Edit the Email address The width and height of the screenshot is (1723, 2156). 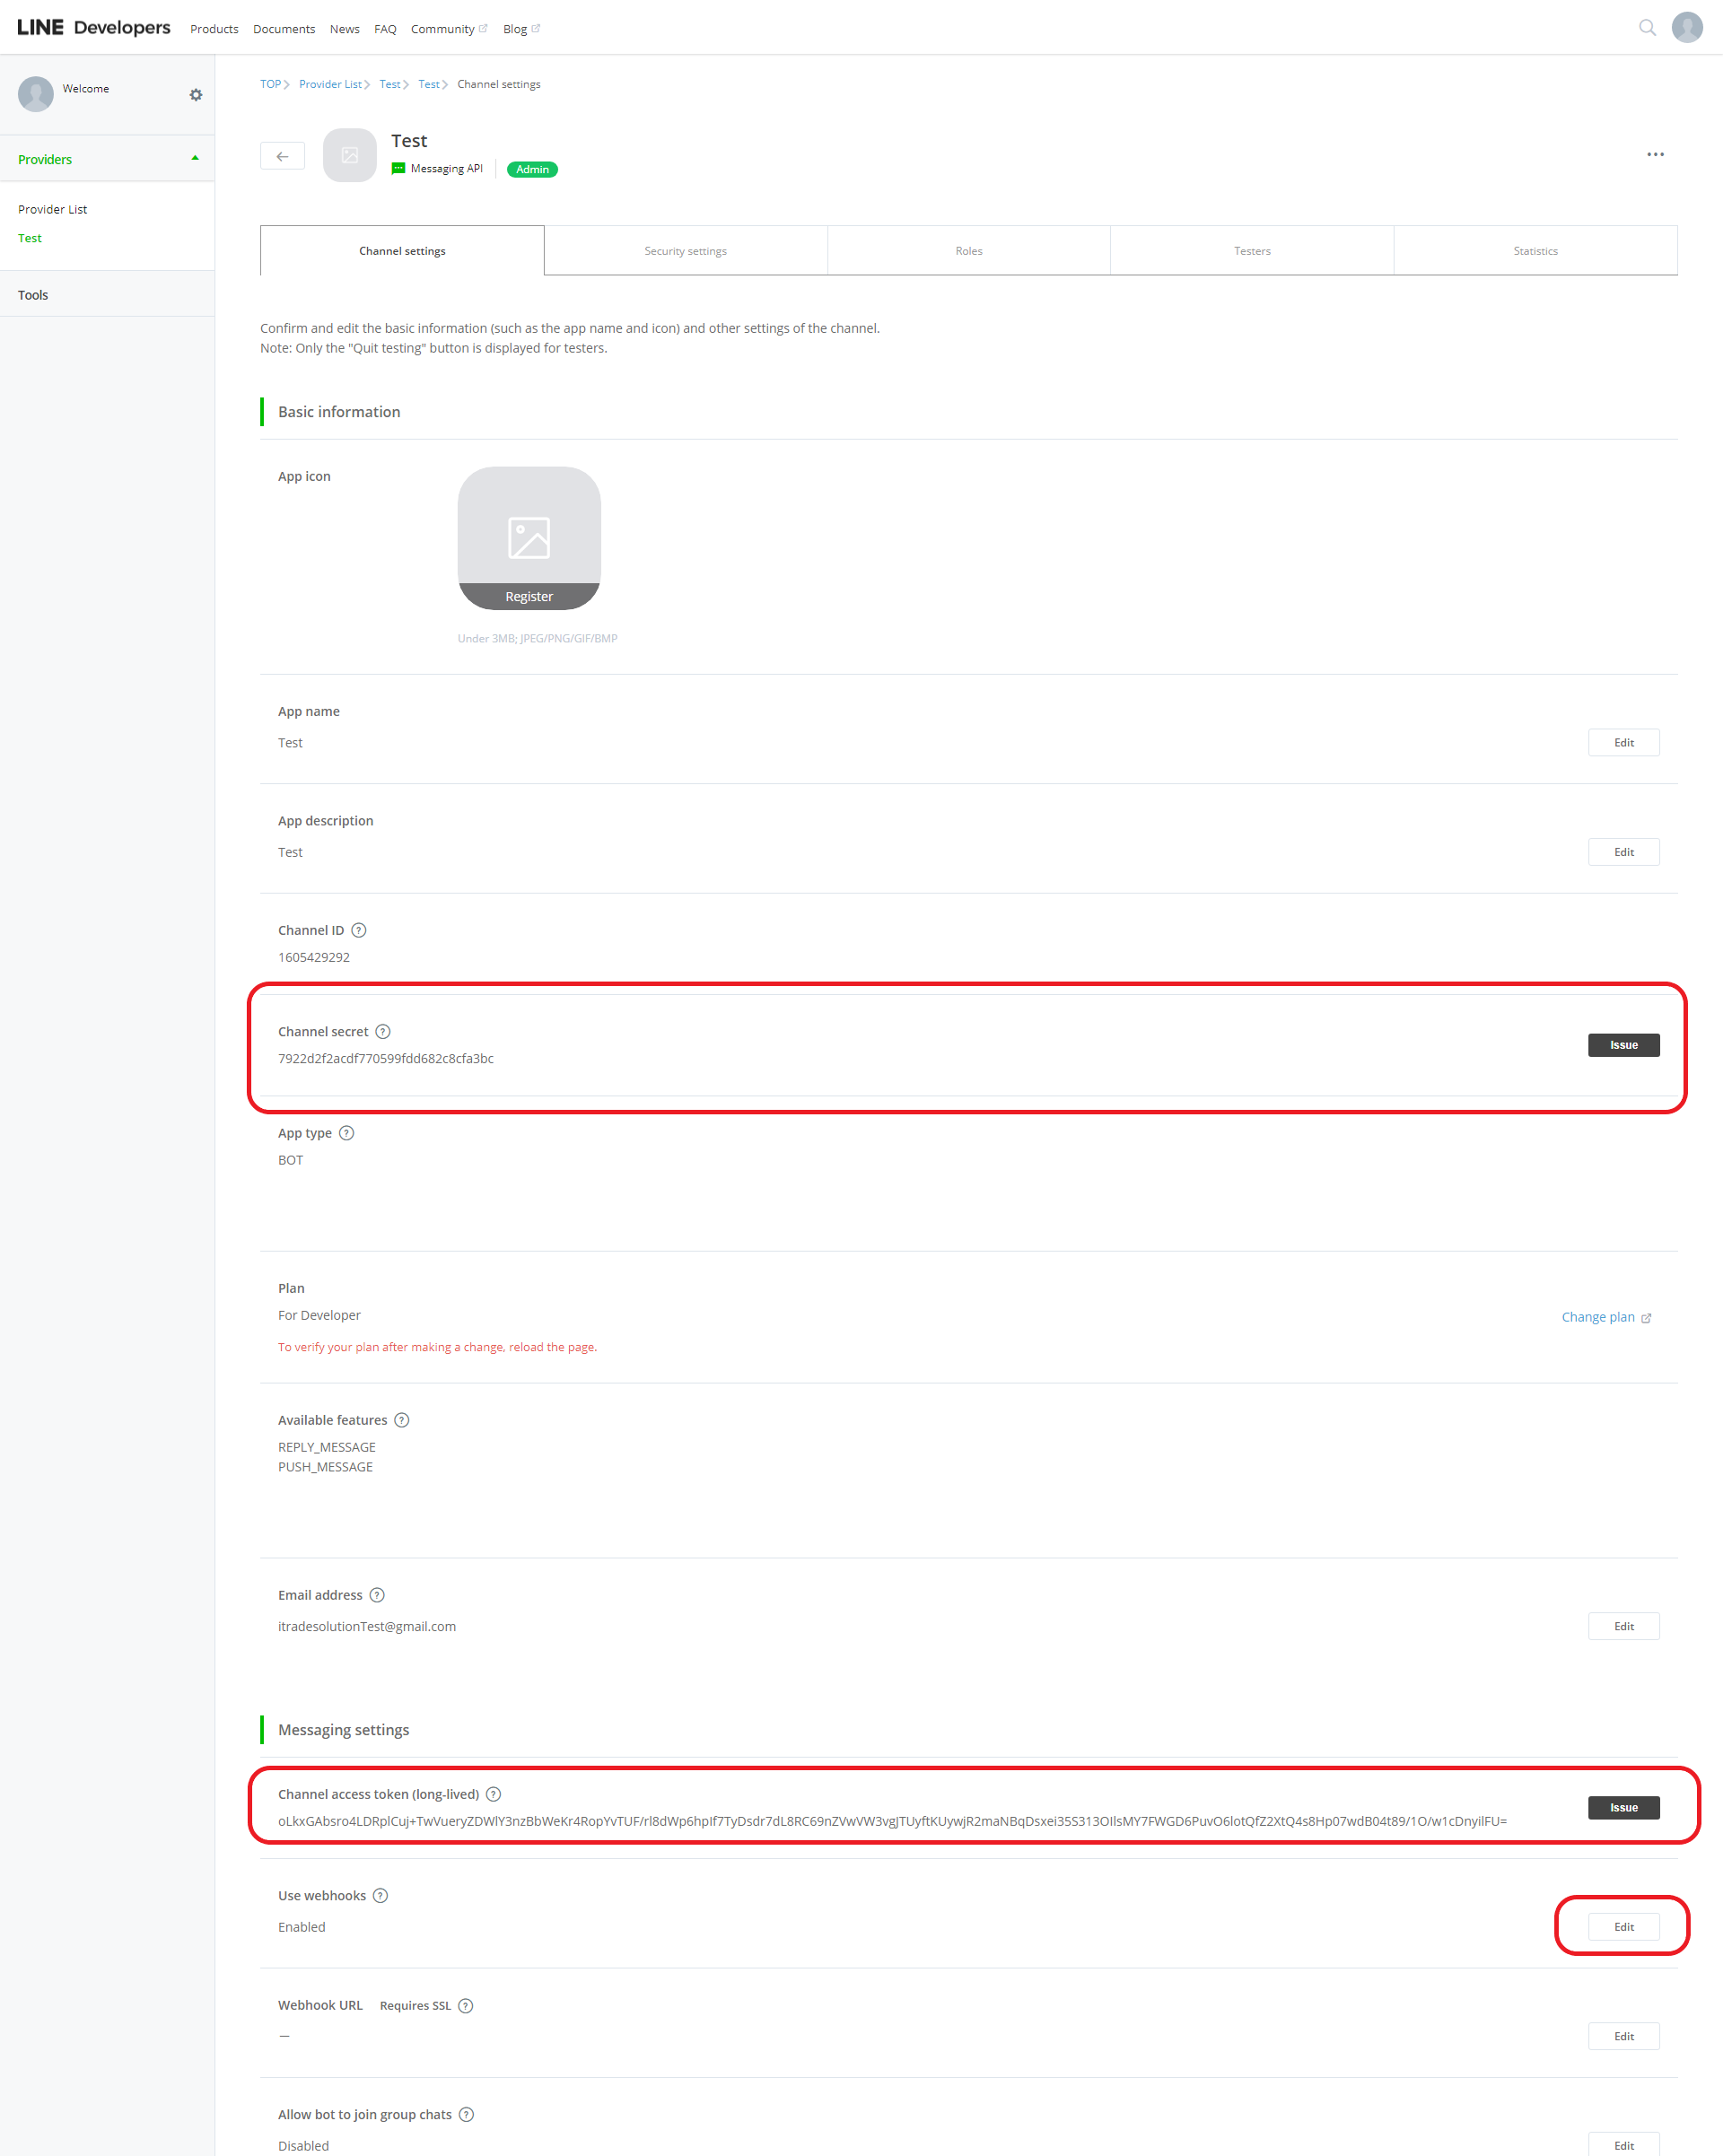(1623, 1626)
